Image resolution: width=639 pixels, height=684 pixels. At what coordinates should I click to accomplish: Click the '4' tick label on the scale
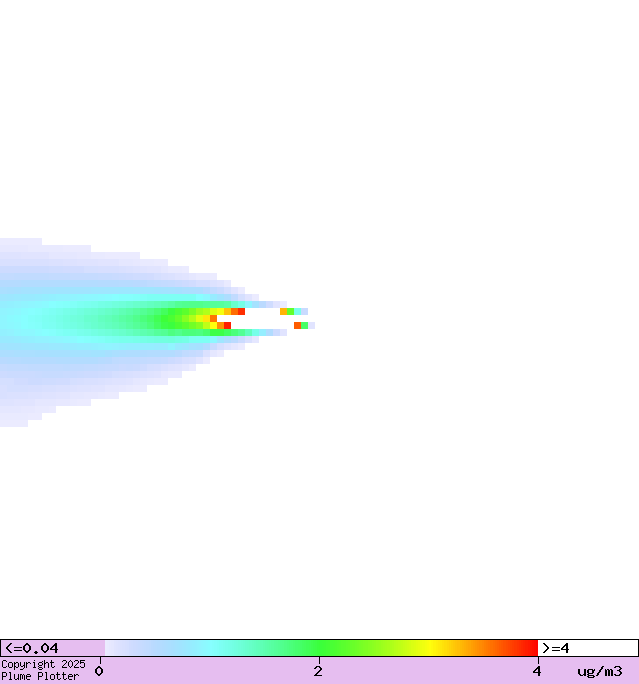click(537, 671)
